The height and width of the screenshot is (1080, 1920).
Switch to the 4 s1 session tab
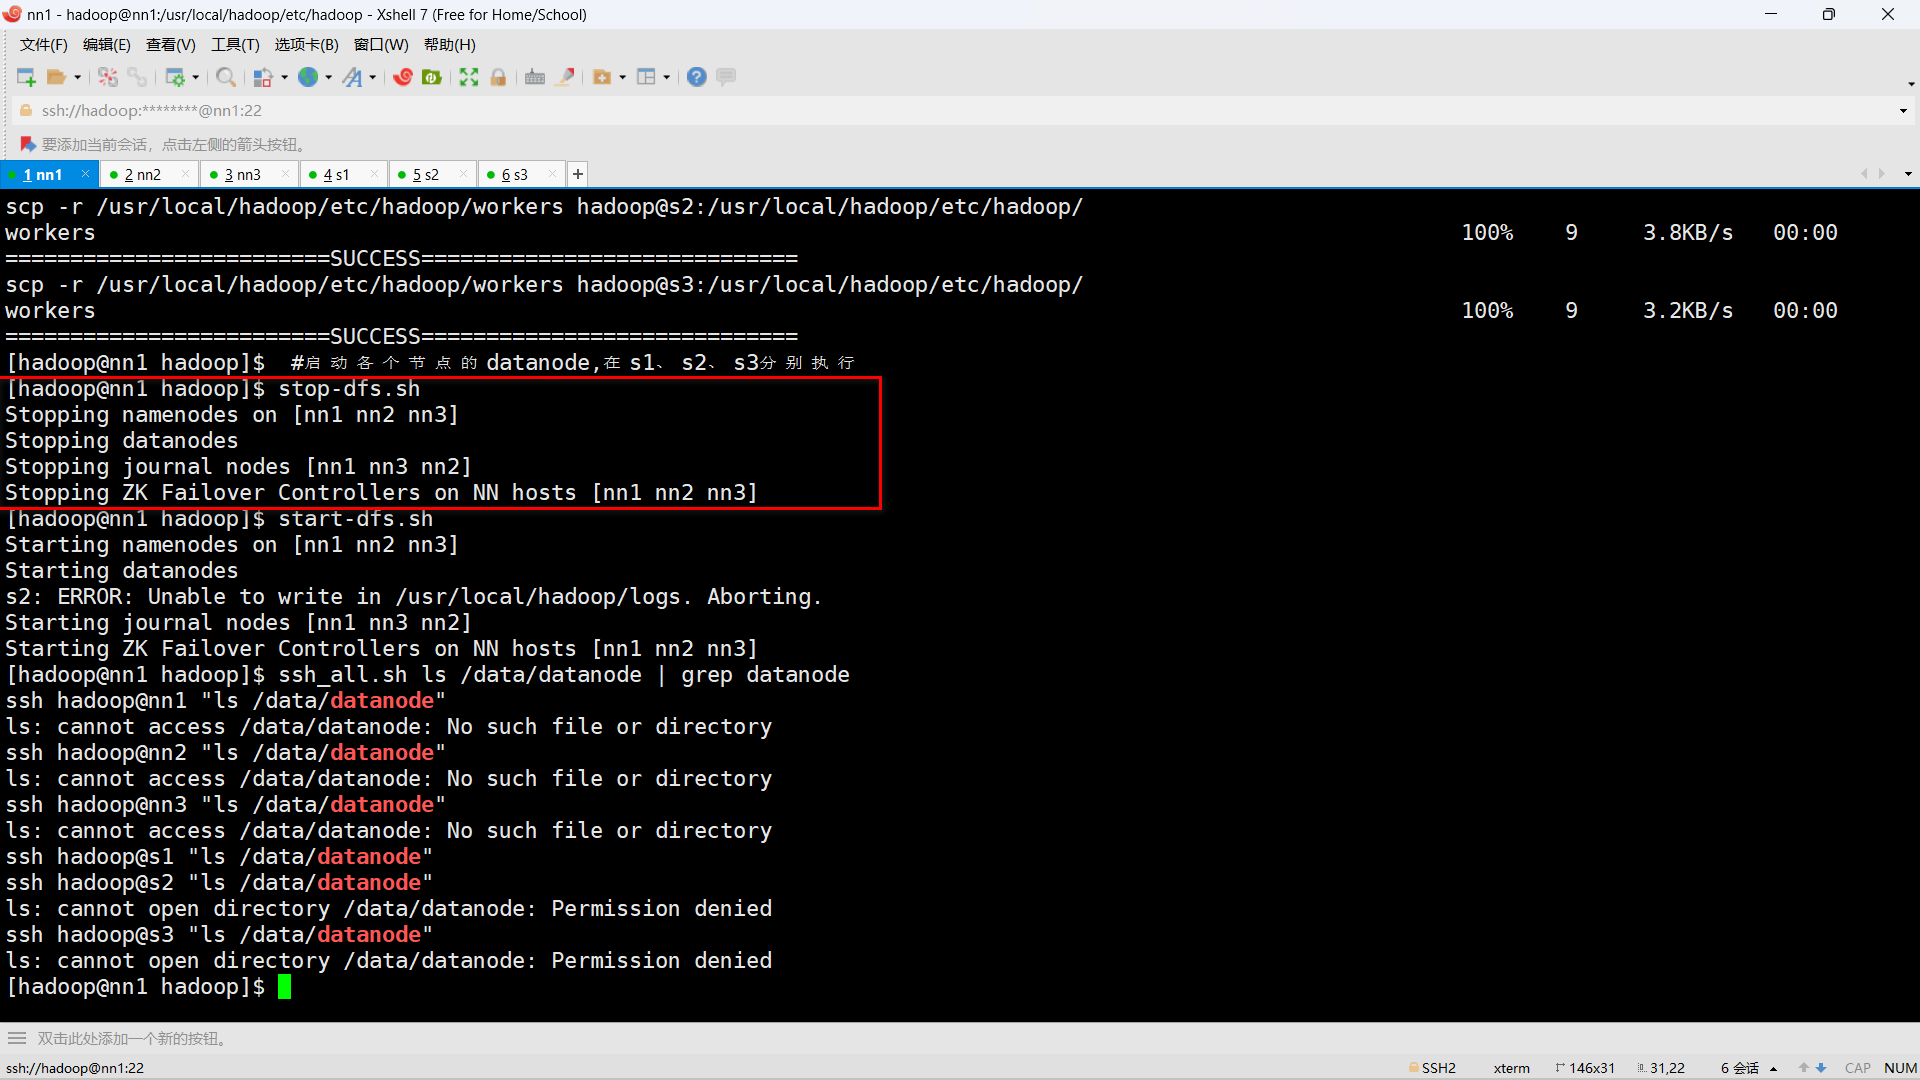click(336, 174)
